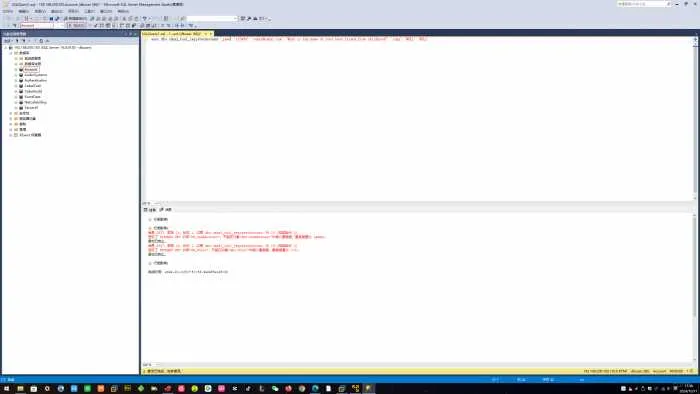
Task: Click the New Query toolbar button
Action: click(75, 18)
